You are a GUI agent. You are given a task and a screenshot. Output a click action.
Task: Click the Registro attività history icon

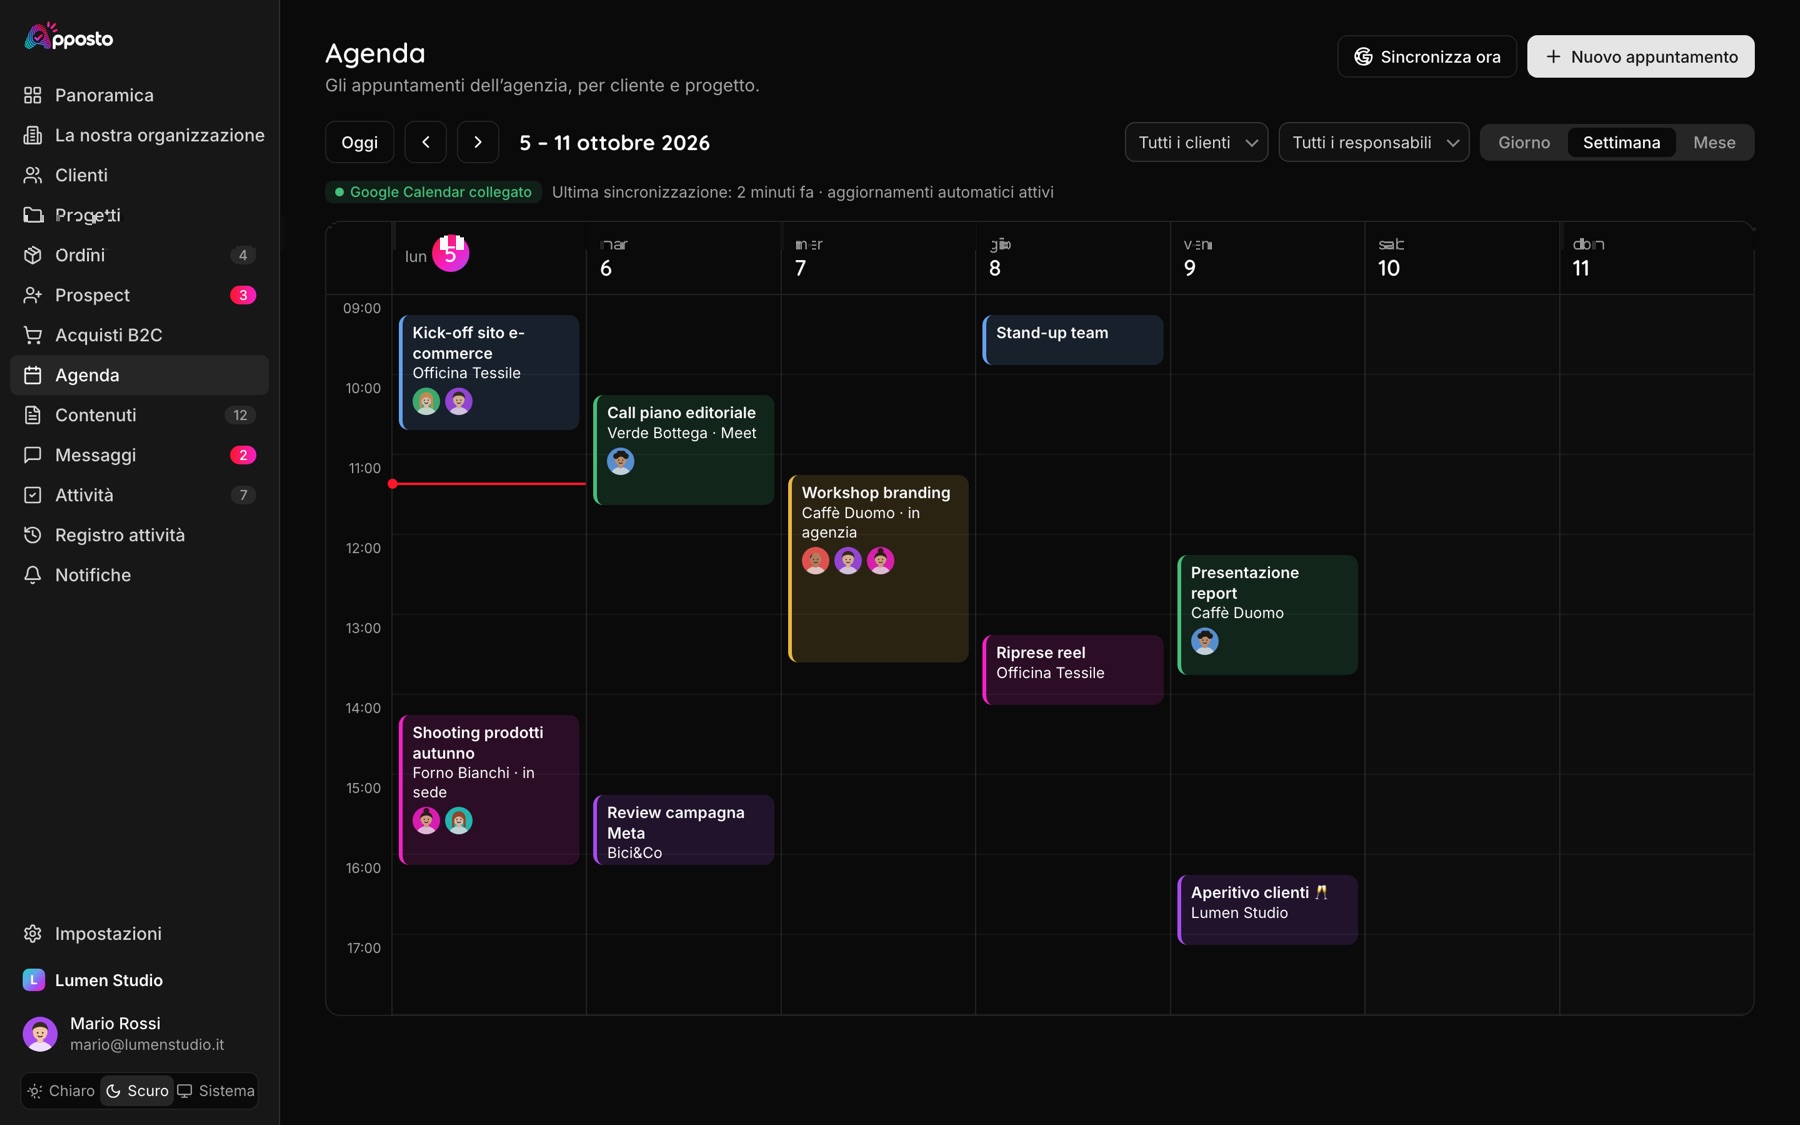coord(33,535)
